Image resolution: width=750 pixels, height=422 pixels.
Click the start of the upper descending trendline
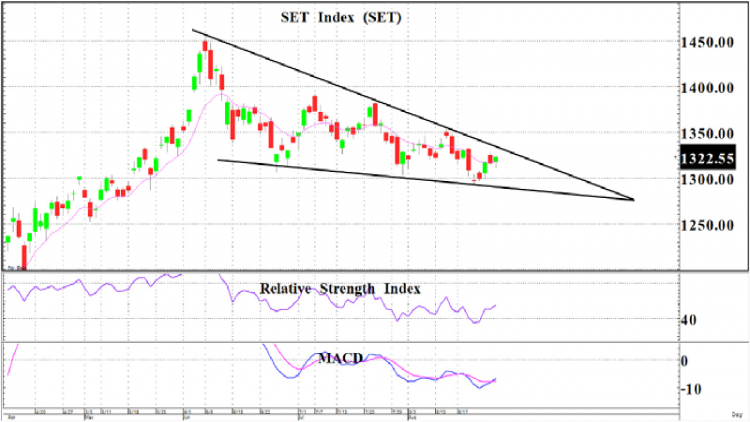coord(193,30)
